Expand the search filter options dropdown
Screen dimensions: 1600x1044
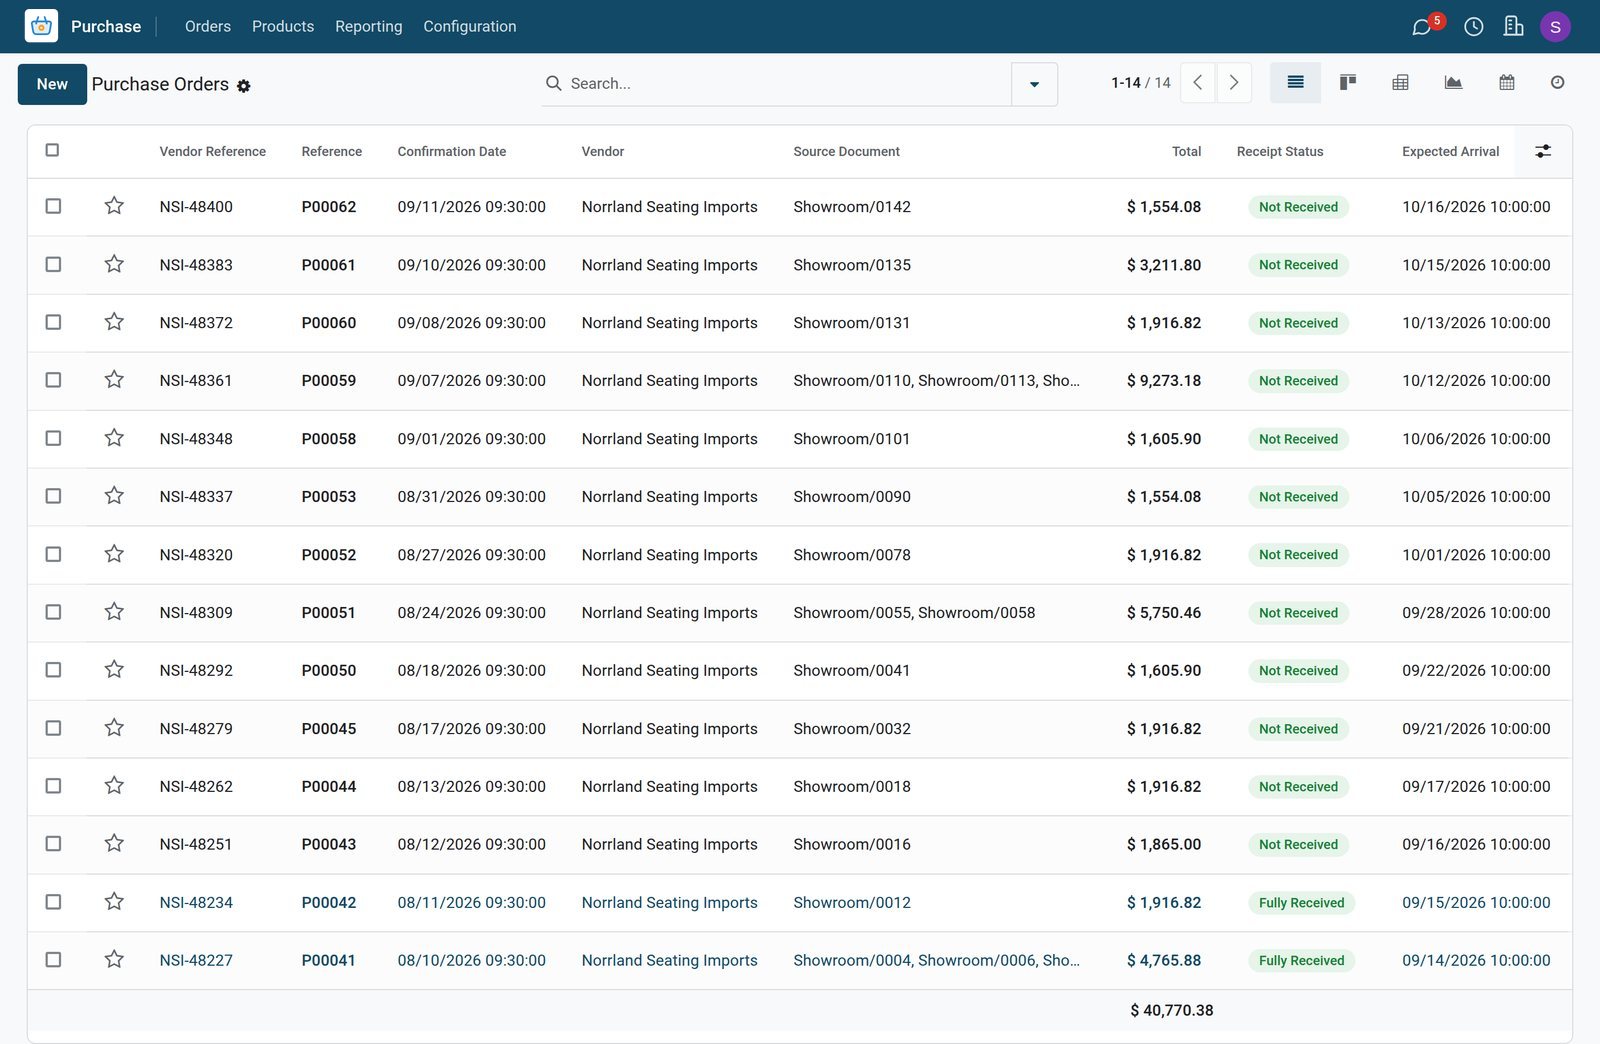(1034, 84)
